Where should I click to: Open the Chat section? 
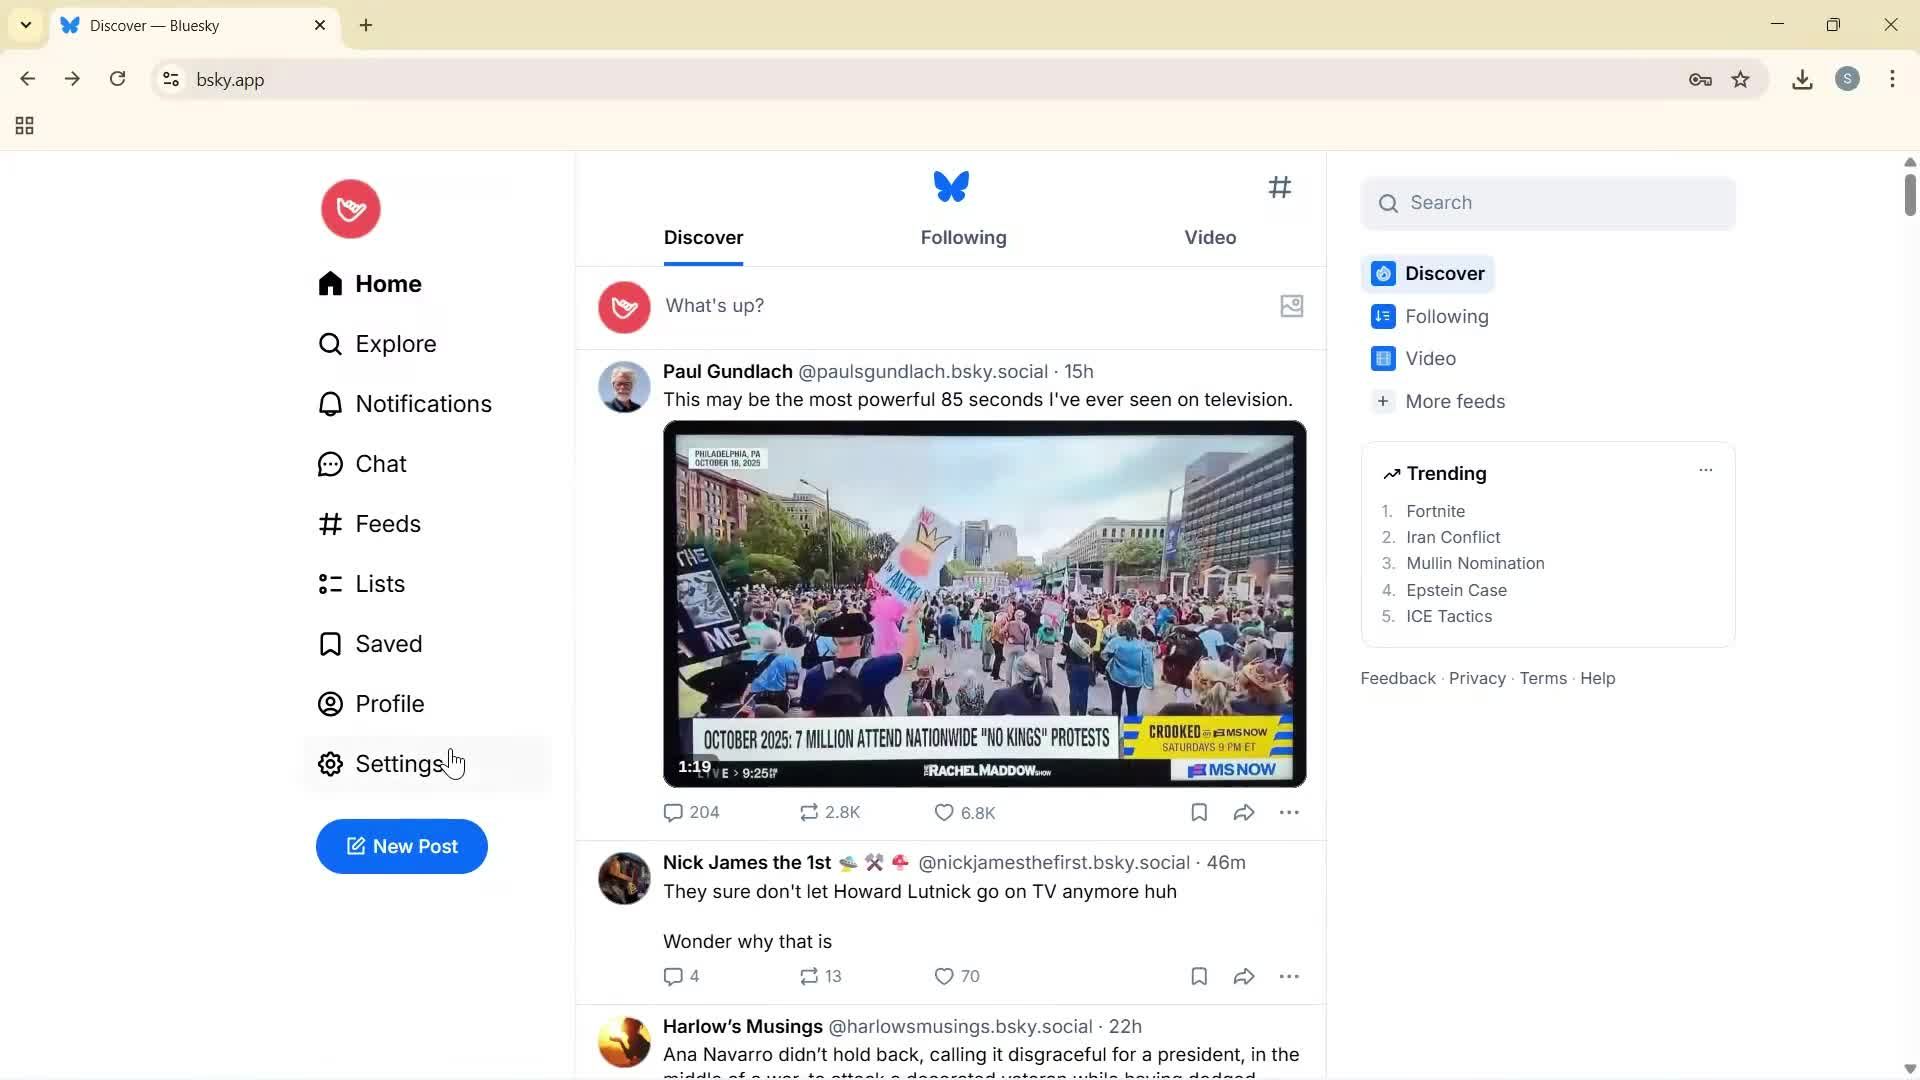coord(381,463)
